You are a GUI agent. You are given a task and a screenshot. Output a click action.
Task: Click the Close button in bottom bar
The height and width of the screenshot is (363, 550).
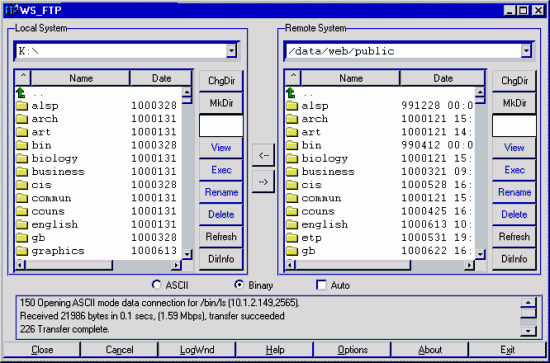coord(42,350)
